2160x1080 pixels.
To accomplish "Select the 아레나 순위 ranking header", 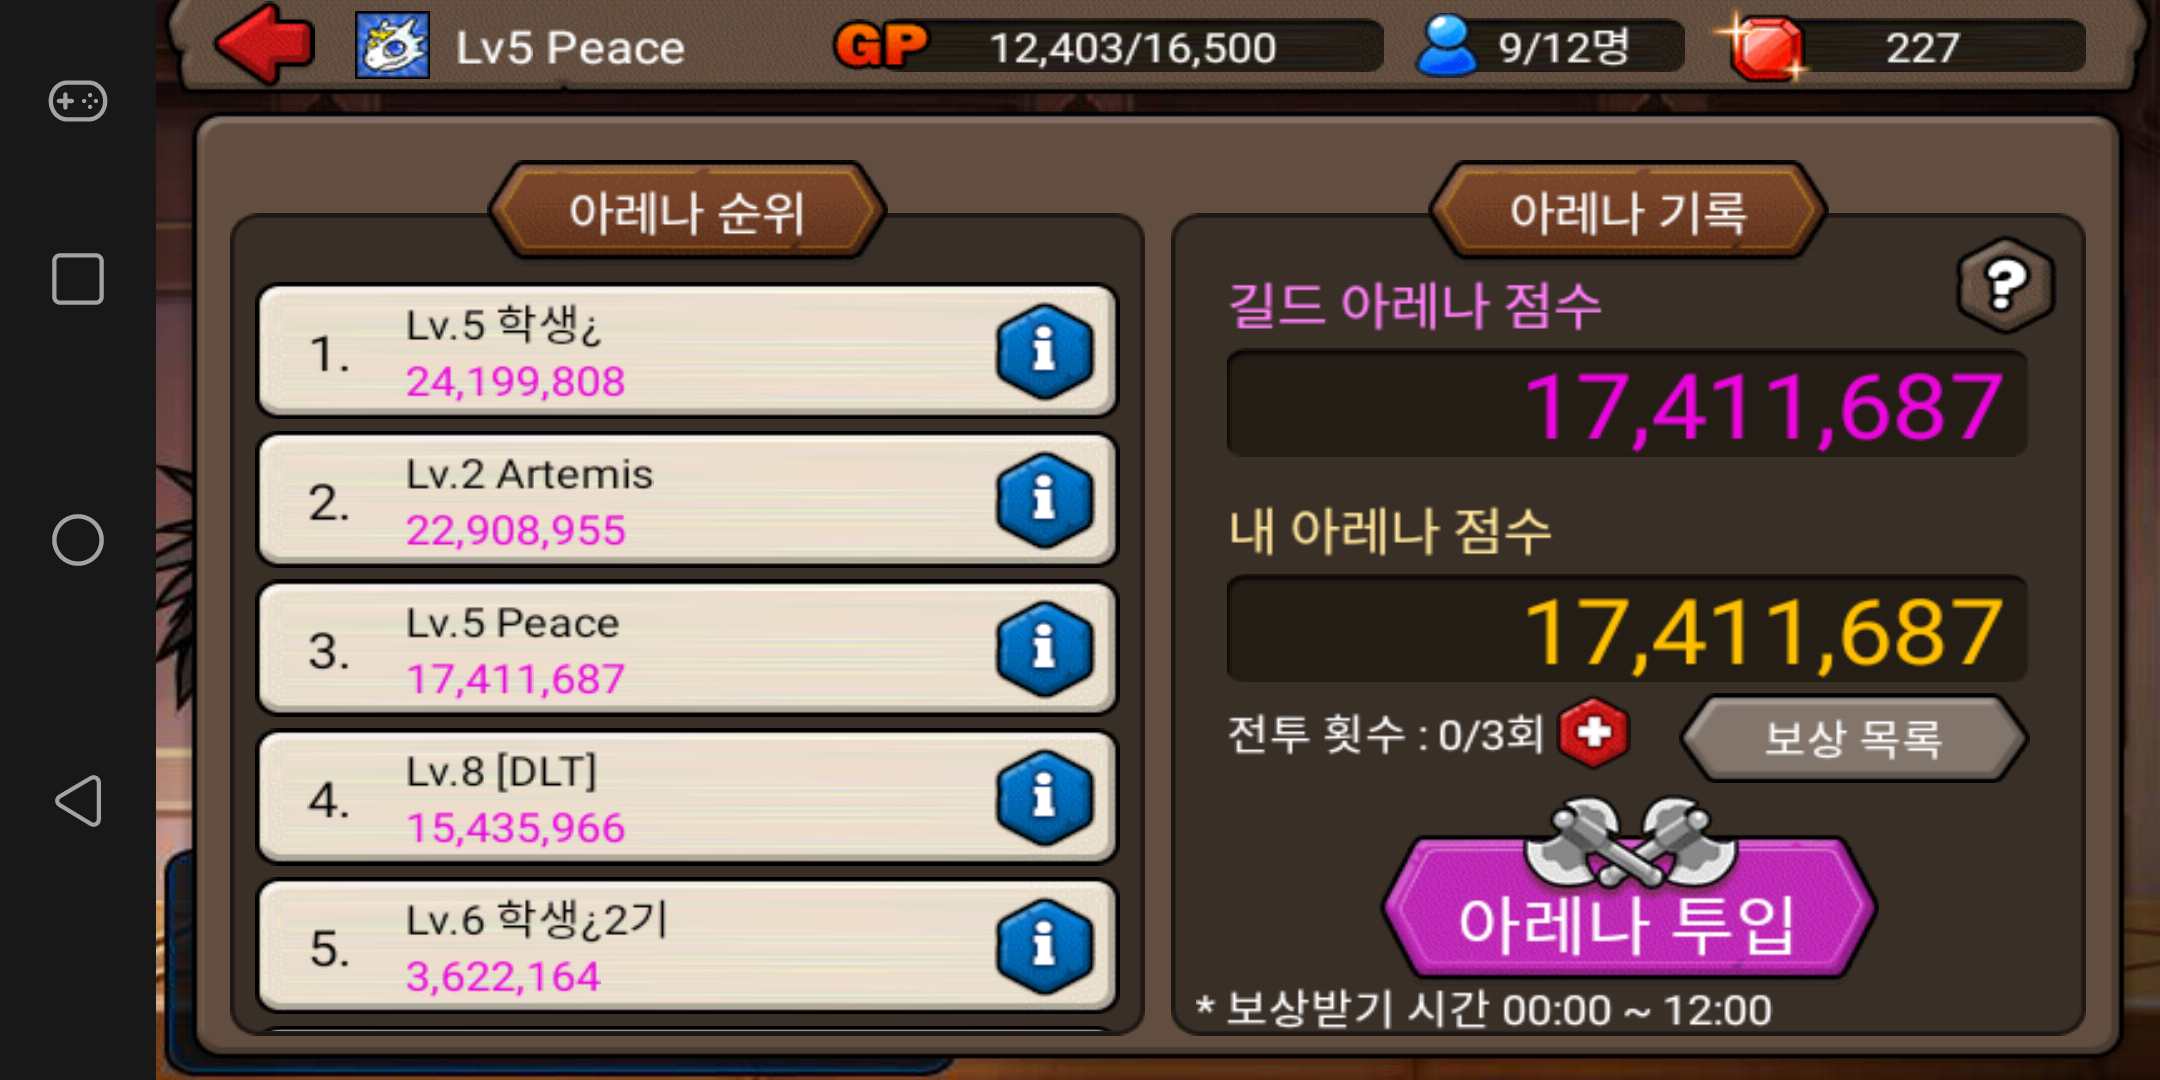I will coord(687,212).
